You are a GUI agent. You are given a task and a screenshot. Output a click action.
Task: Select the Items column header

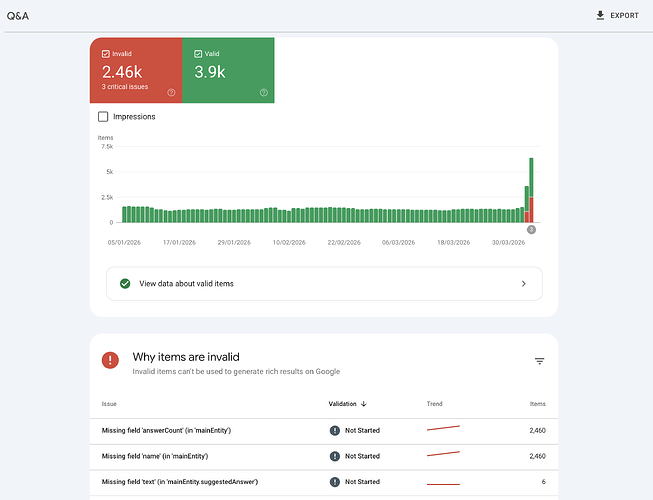coord(537,404)
